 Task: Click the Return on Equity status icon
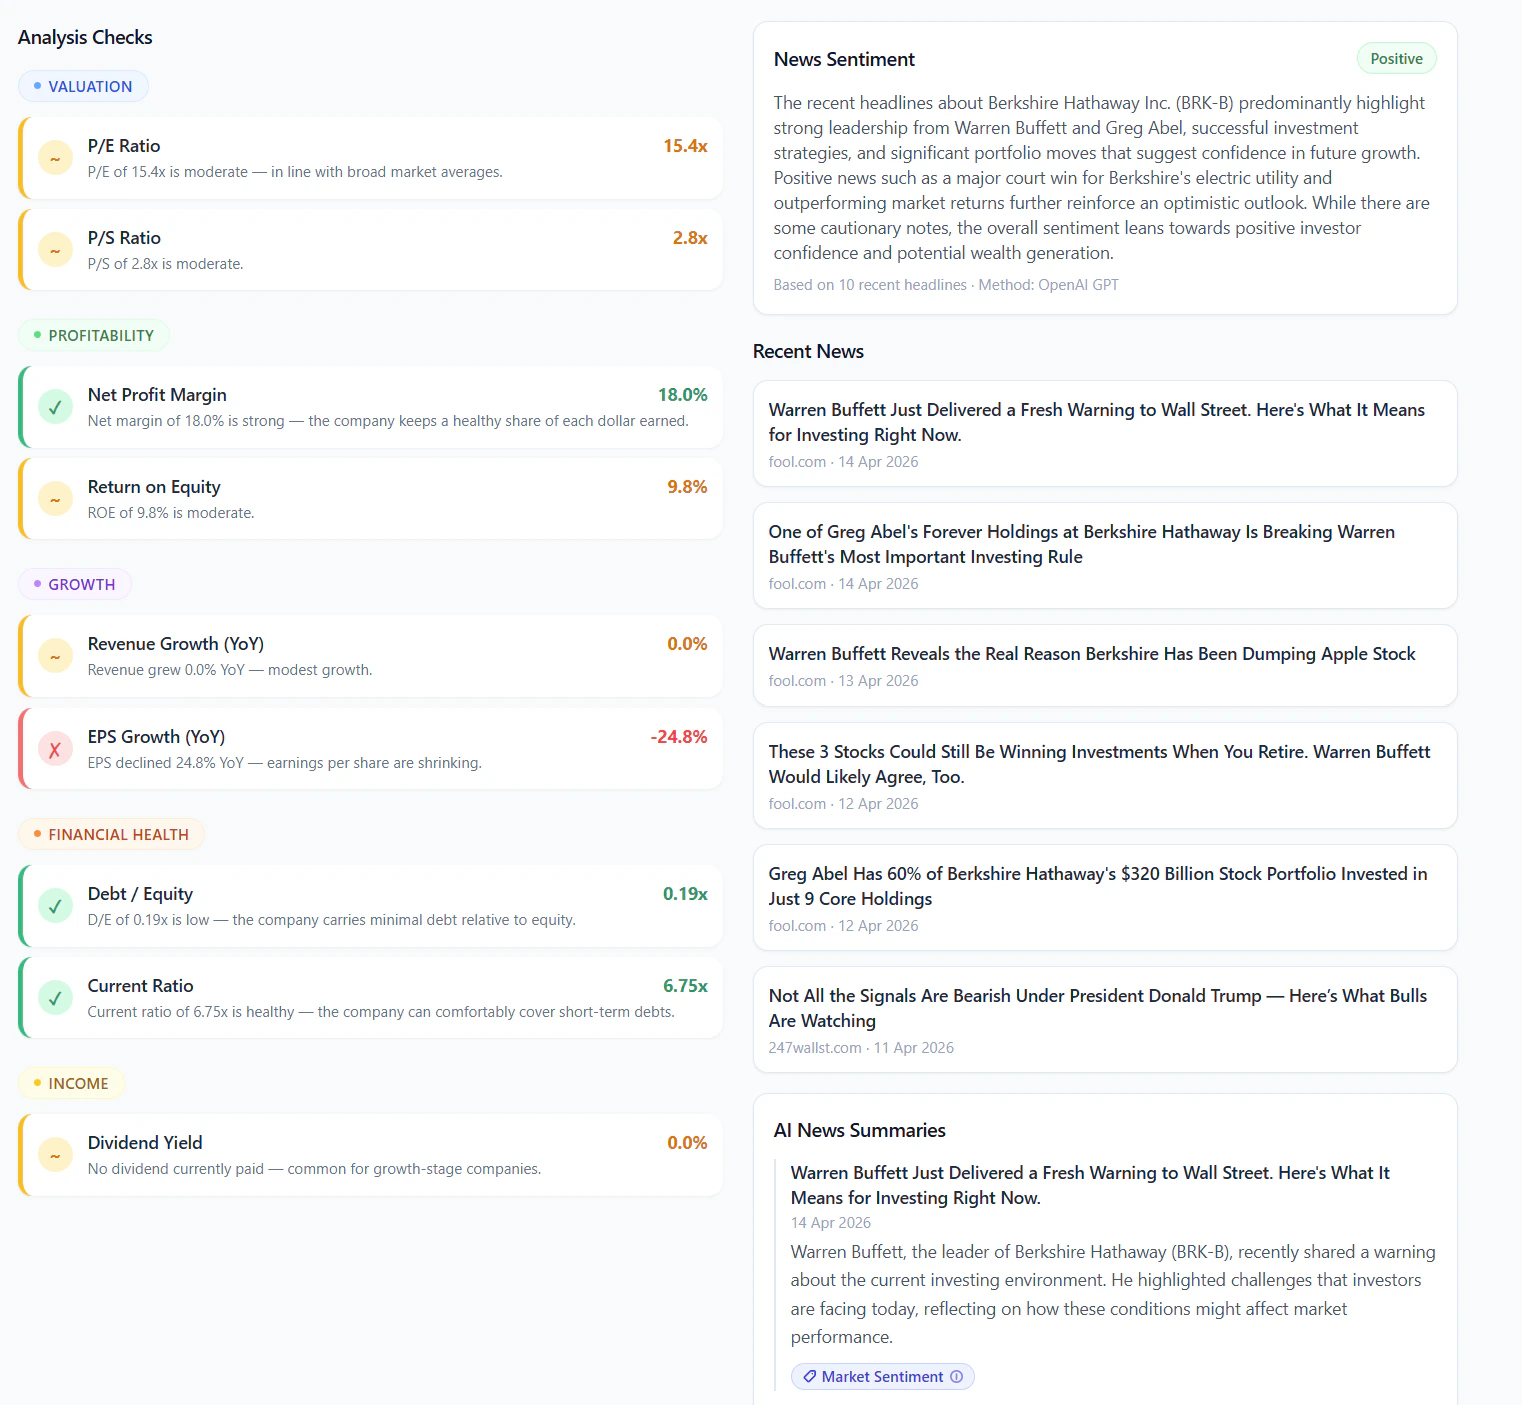point(55,499)
